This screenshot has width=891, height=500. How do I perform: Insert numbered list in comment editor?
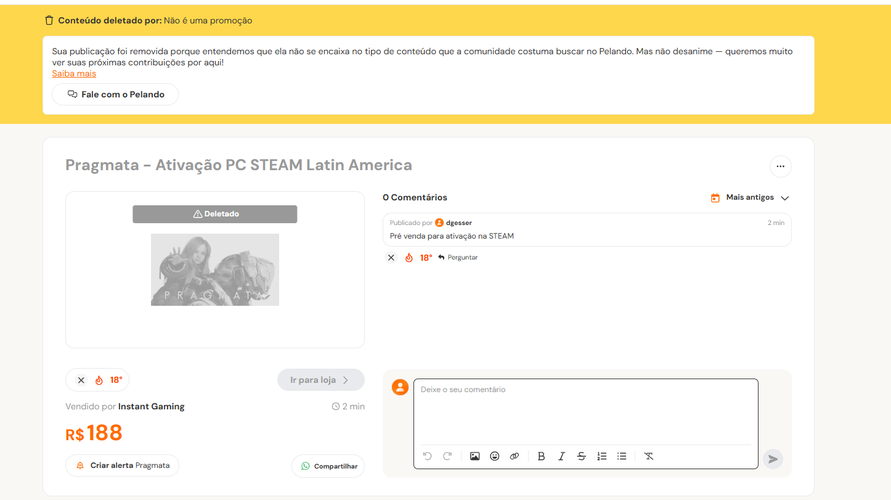point(601,456)
